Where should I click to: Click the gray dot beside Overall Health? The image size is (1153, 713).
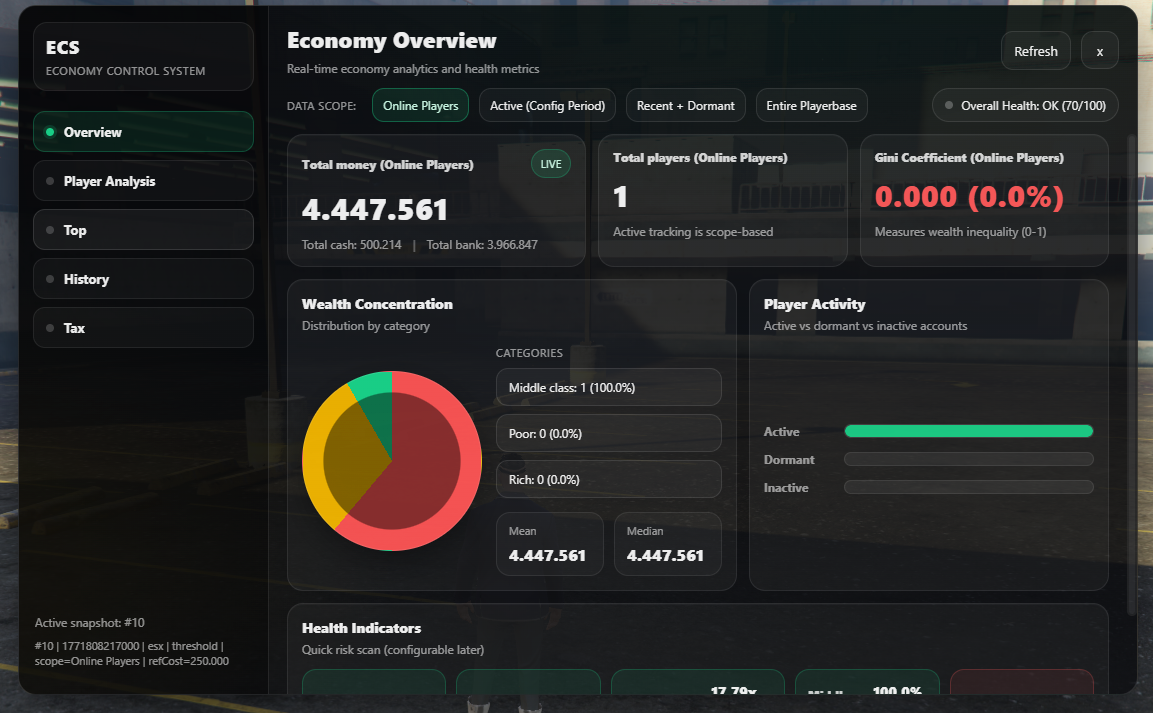point(949,105)
